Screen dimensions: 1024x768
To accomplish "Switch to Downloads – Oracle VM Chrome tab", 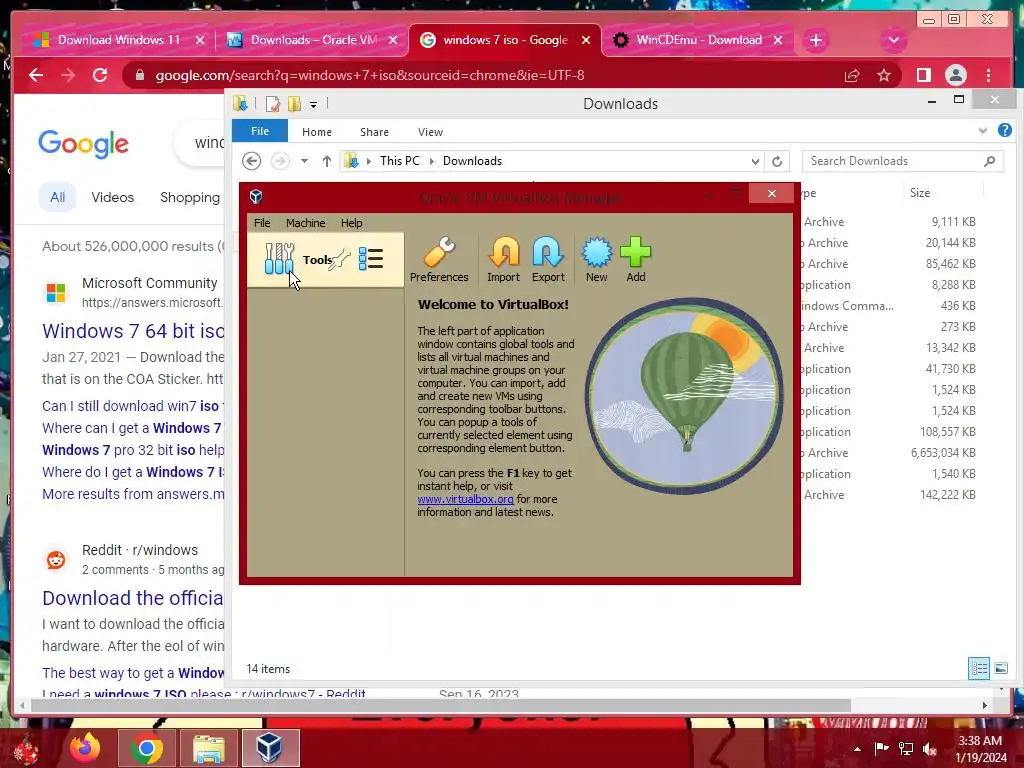I will click(x=313, y=40).
